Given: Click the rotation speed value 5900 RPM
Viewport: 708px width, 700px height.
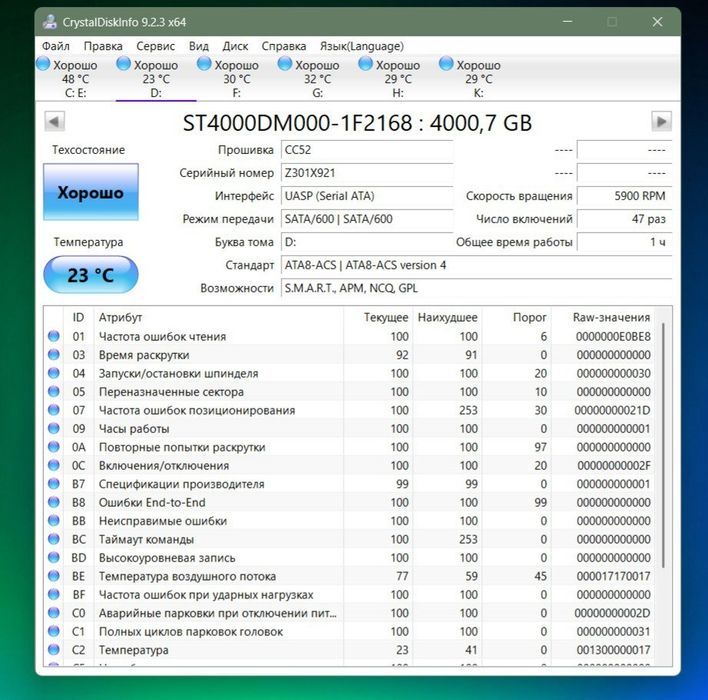Looking at the screenshot, I should 624,196.
